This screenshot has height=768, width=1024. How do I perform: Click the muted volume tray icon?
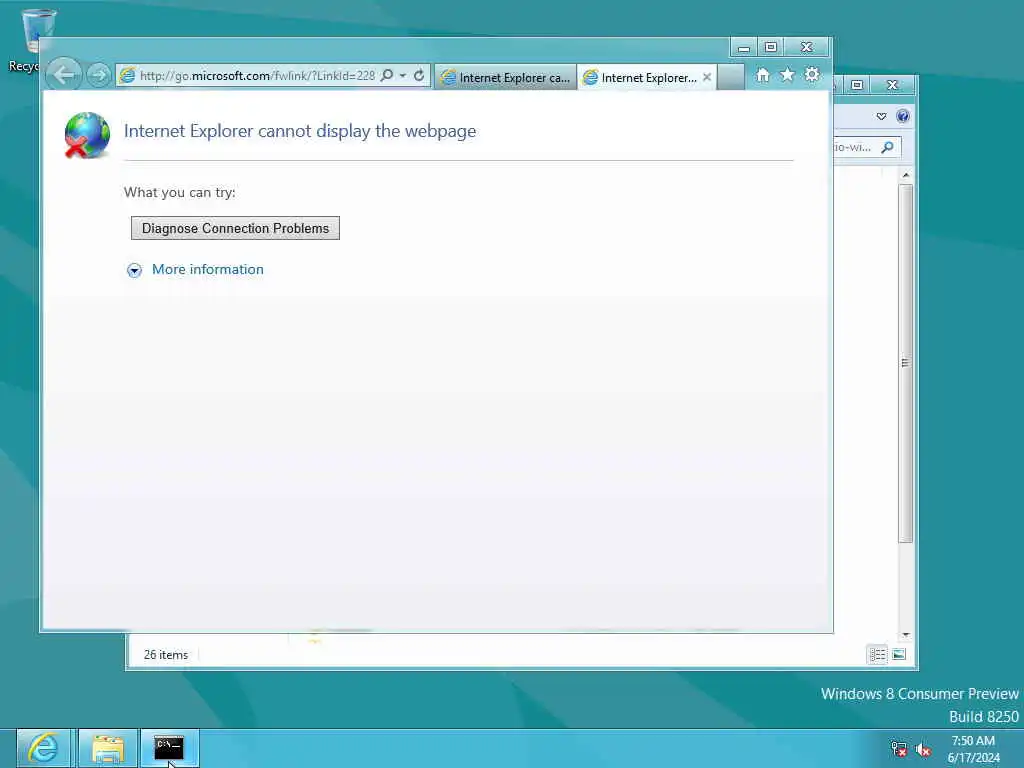[x=923, y=749]
